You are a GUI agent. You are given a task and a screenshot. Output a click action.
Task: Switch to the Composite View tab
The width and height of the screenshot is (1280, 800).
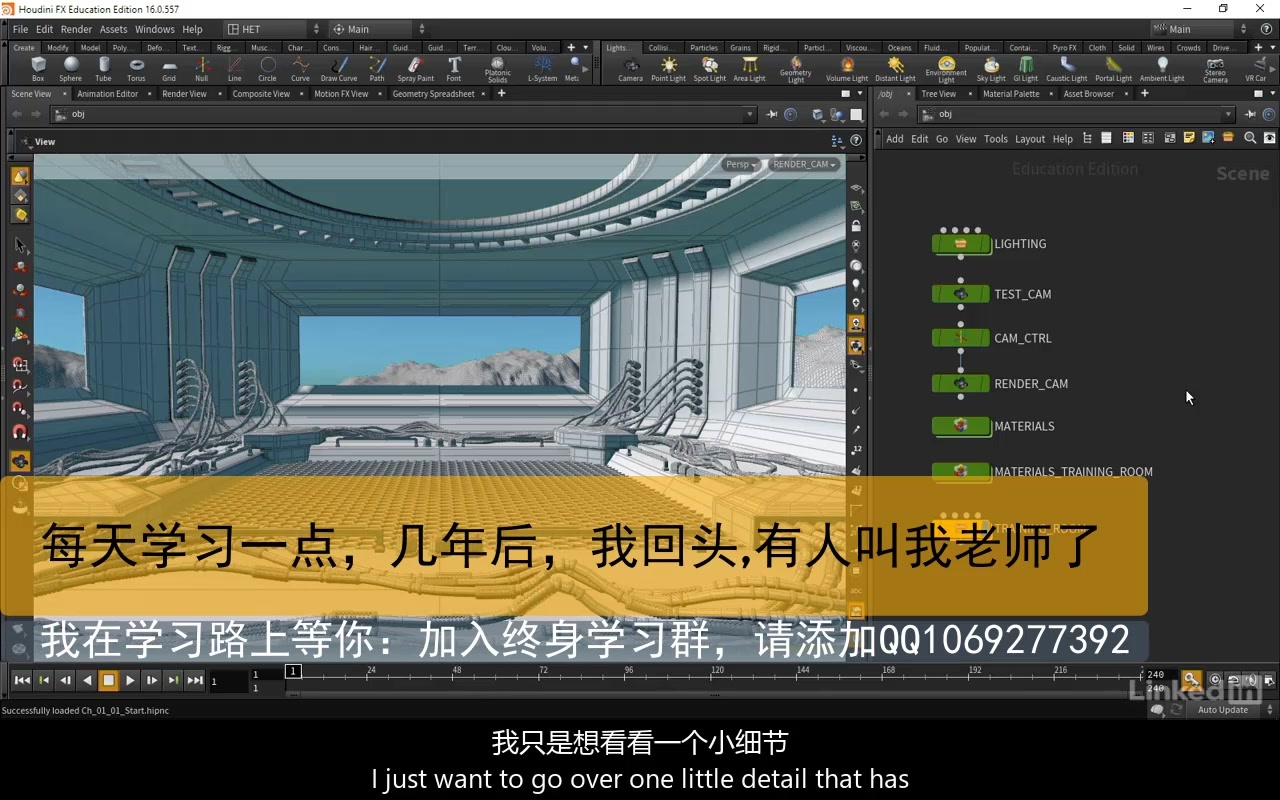pos(261,94)
